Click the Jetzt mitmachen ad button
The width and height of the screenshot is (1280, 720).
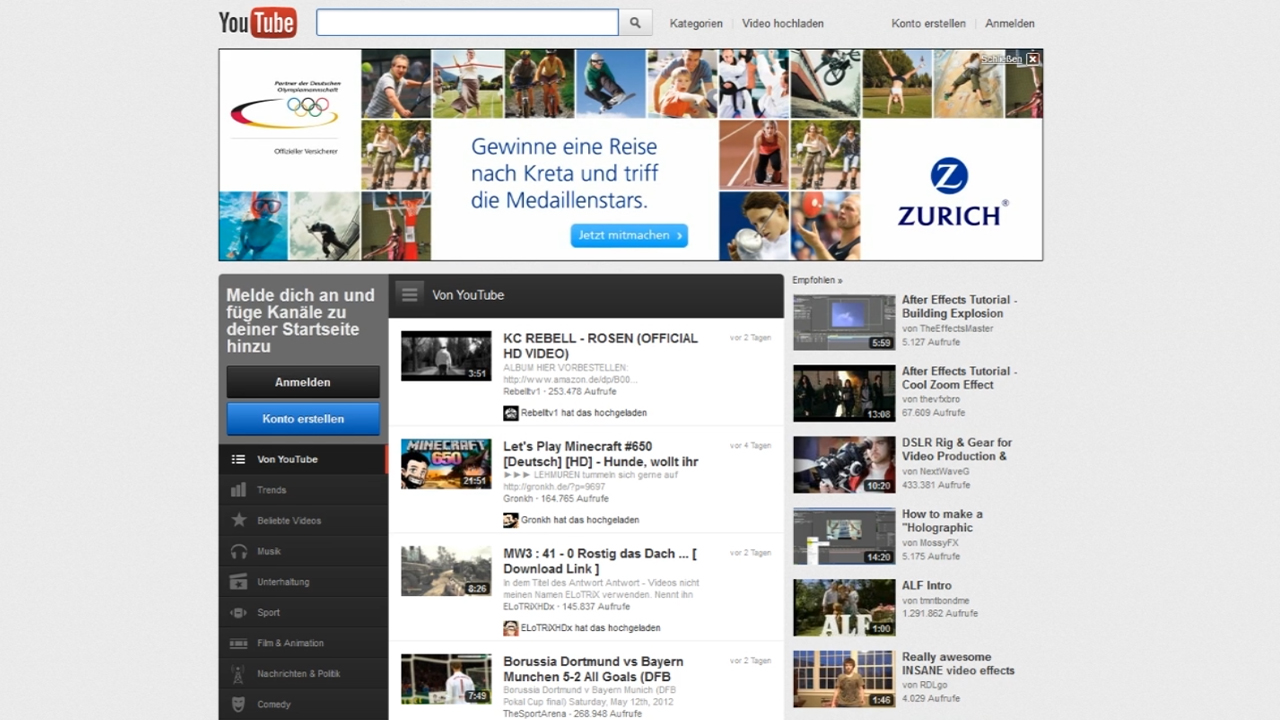(x=629, y=236)
